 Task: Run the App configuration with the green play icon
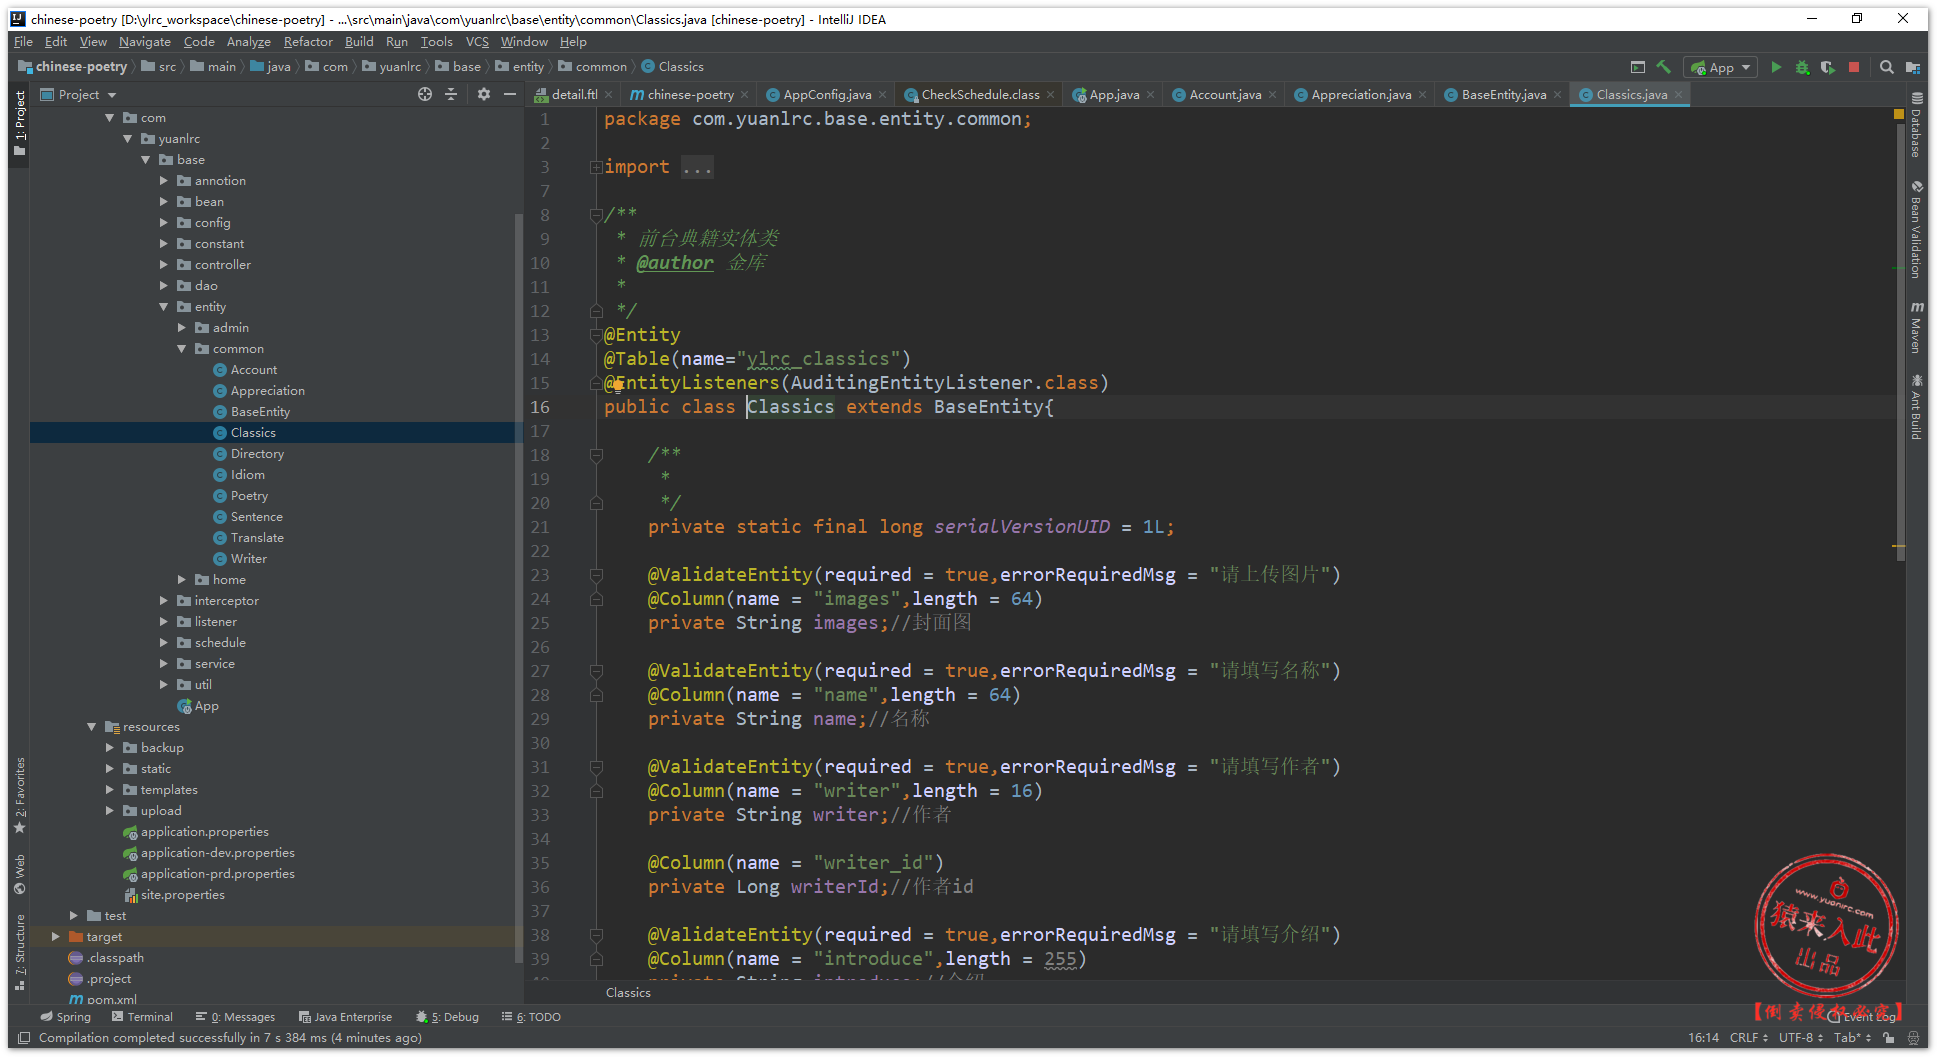[1776, 67]
